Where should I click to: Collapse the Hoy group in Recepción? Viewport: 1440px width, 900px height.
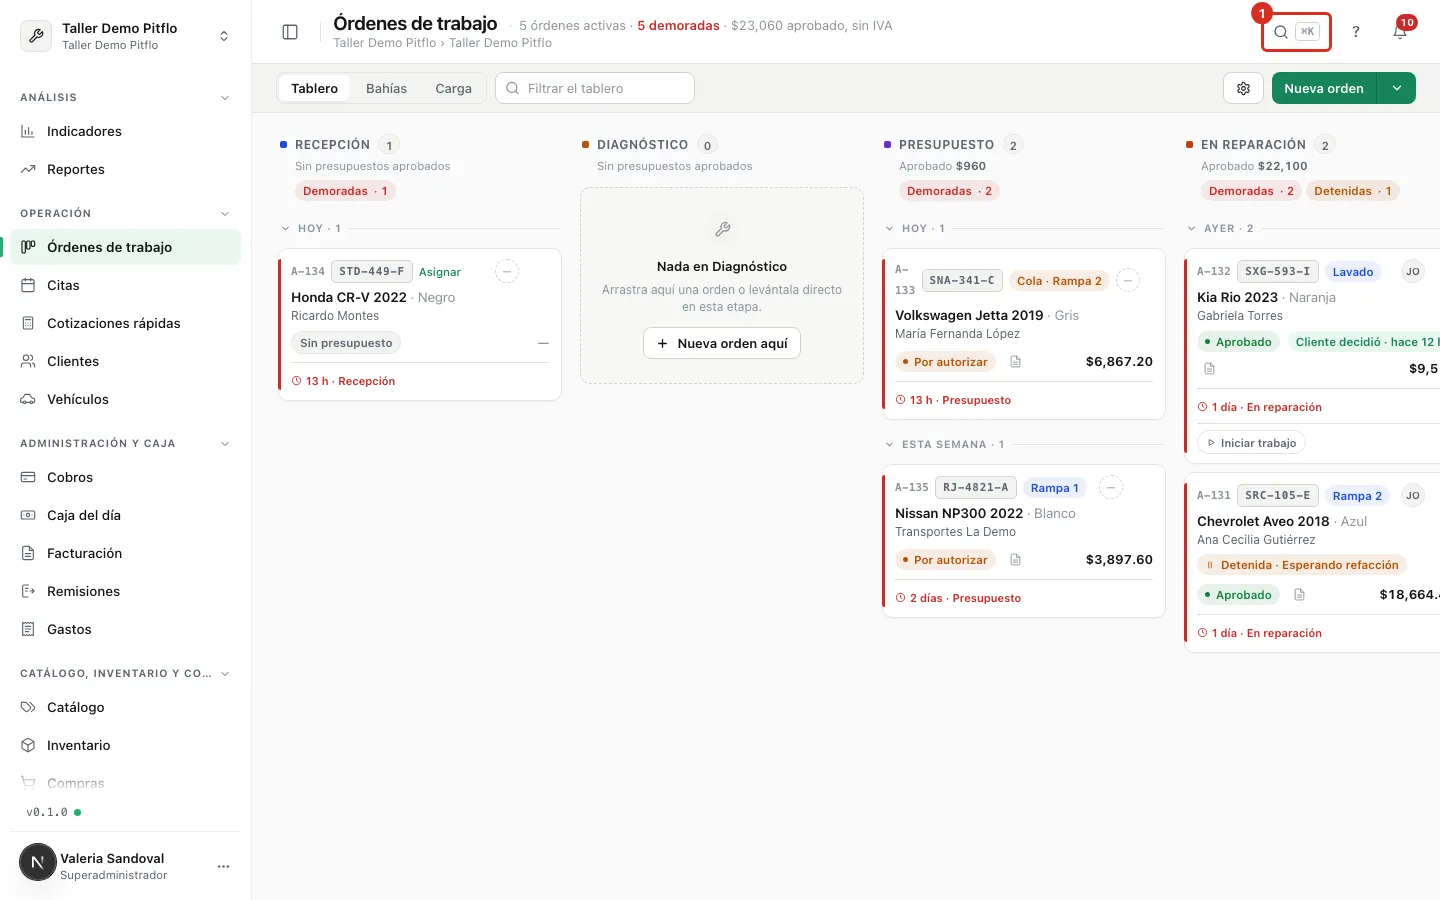pyautogui.click(x=286, y=229)
